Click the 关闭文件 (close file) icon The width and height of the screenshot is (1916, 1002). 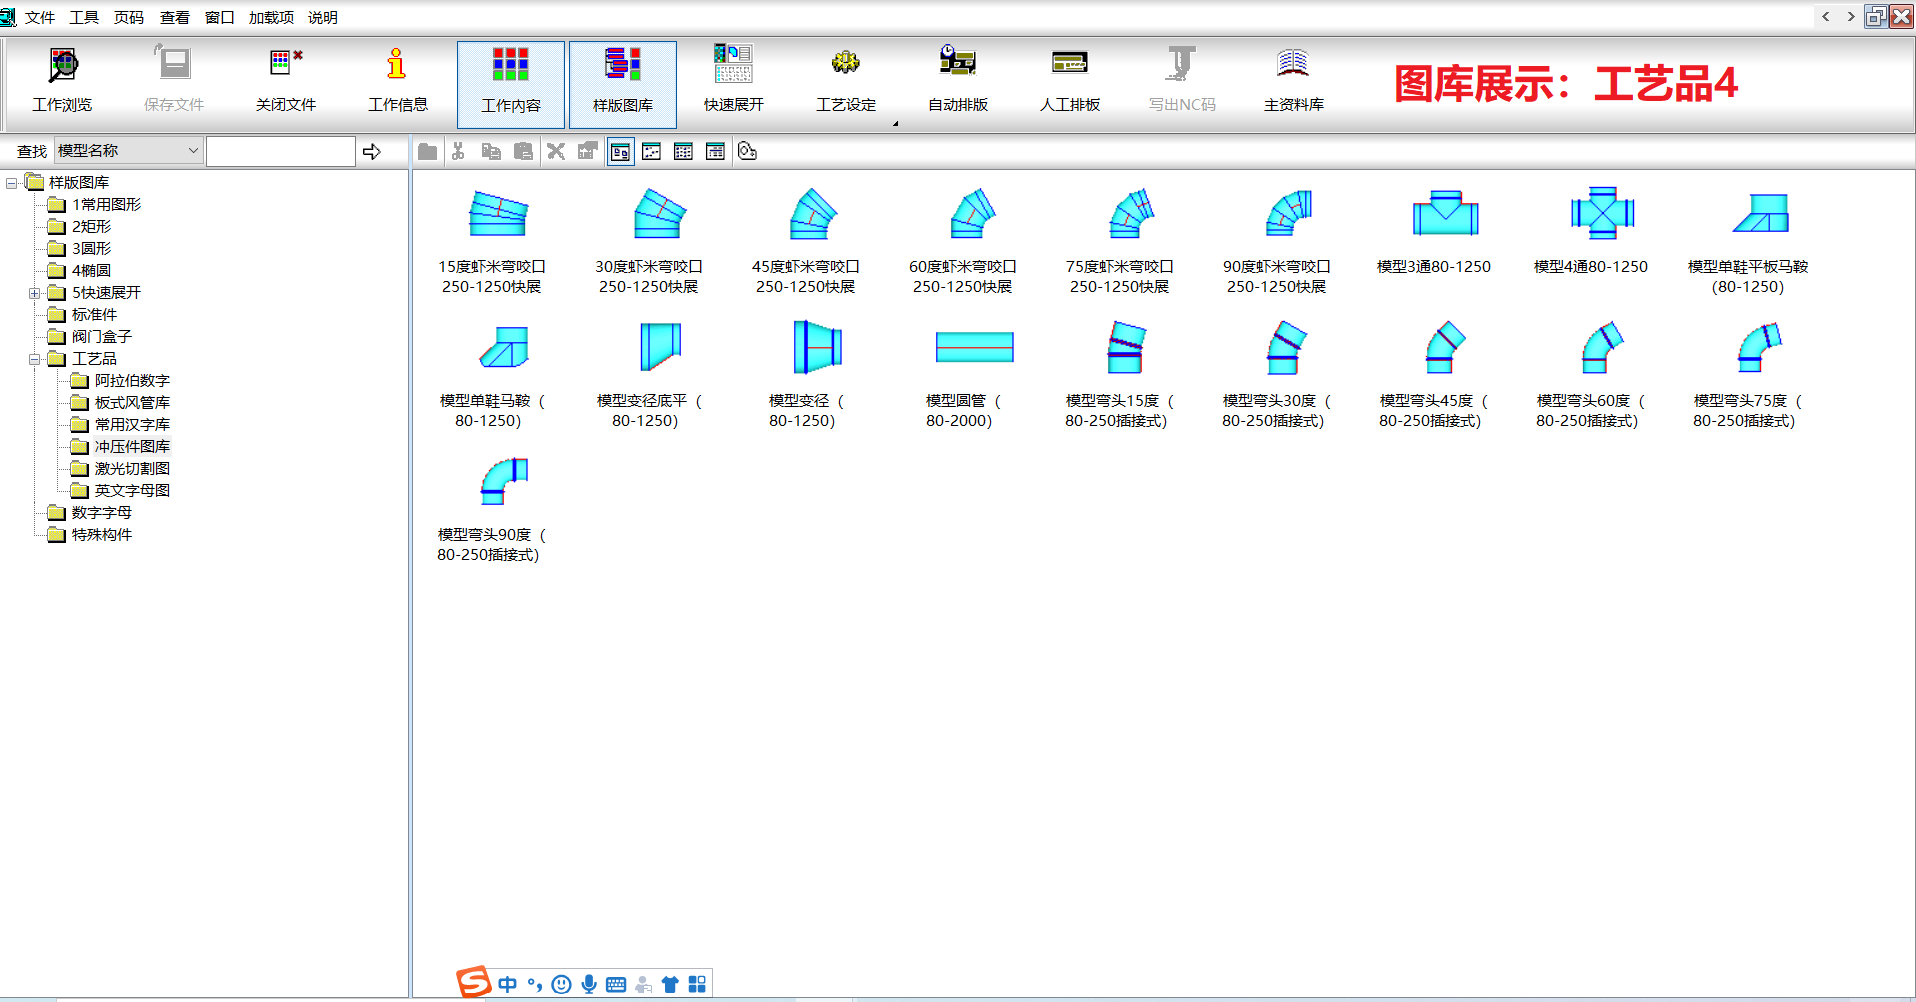point(286,82)
